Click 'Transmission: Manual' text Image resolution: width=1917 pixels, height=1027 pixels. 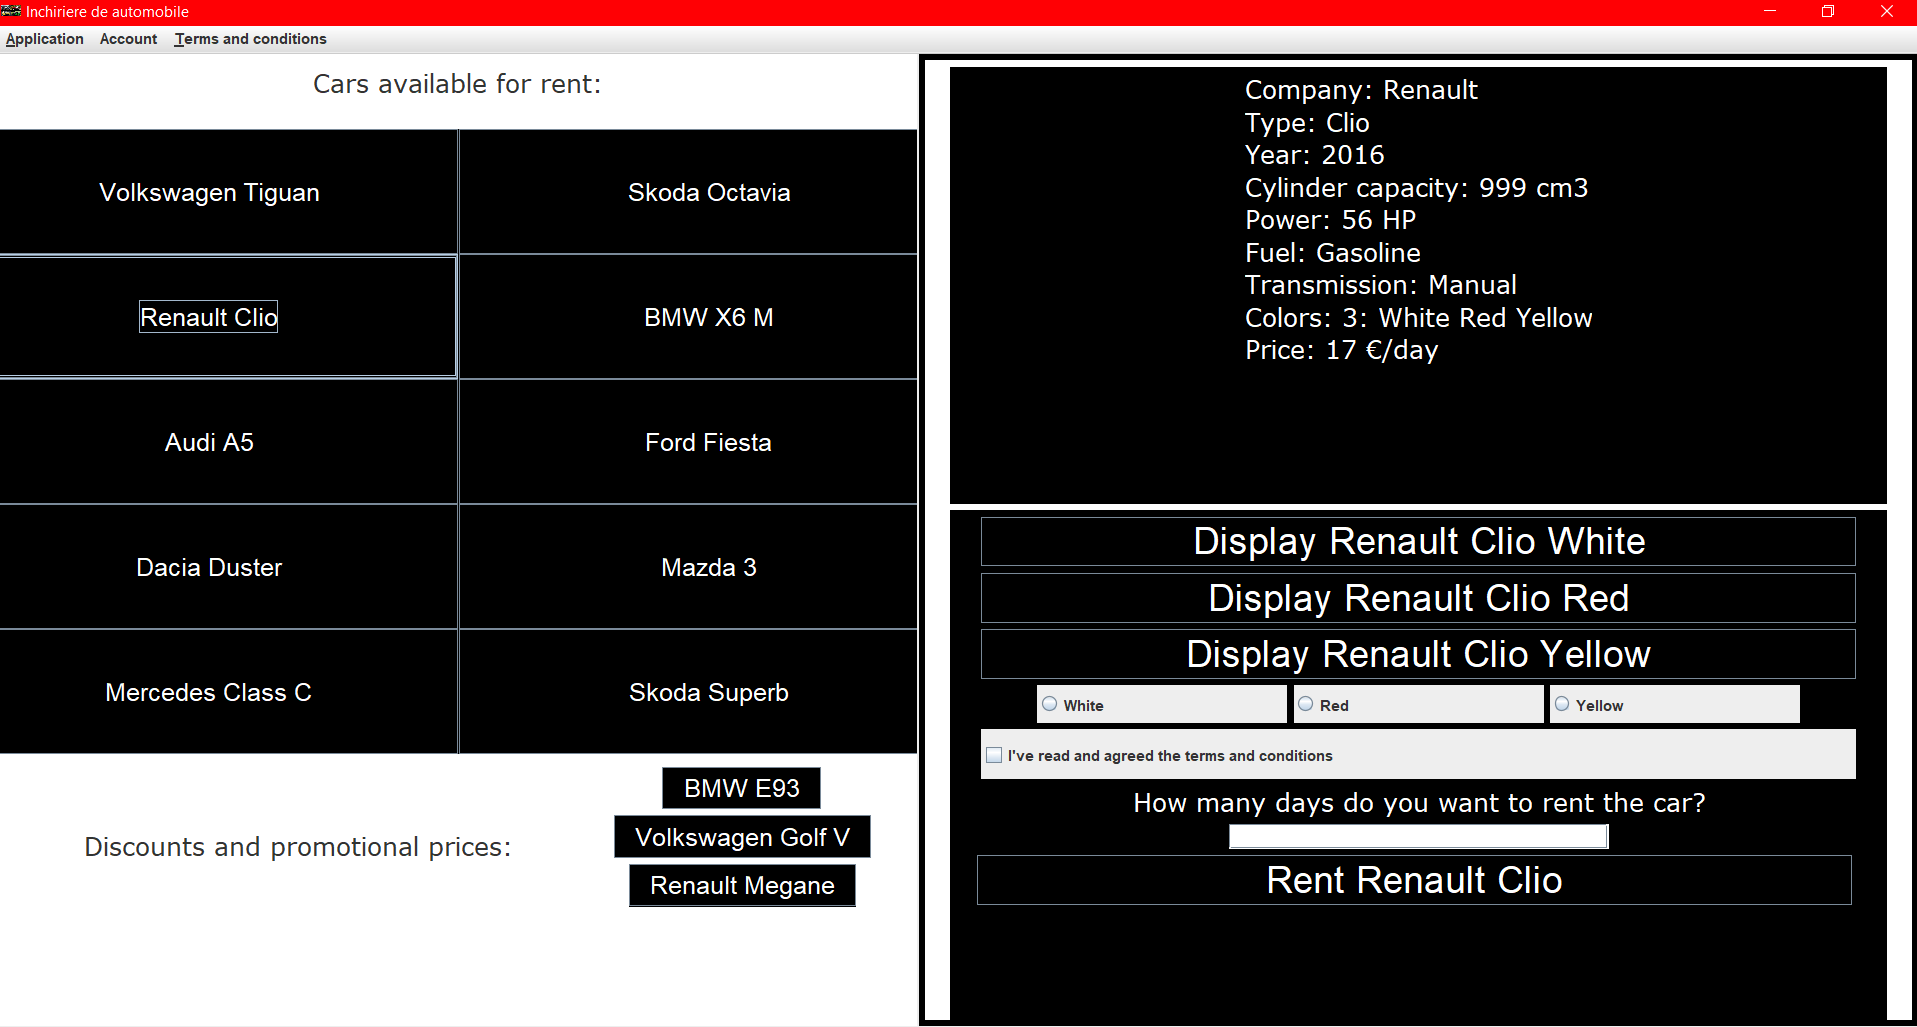coord(1380,285)
